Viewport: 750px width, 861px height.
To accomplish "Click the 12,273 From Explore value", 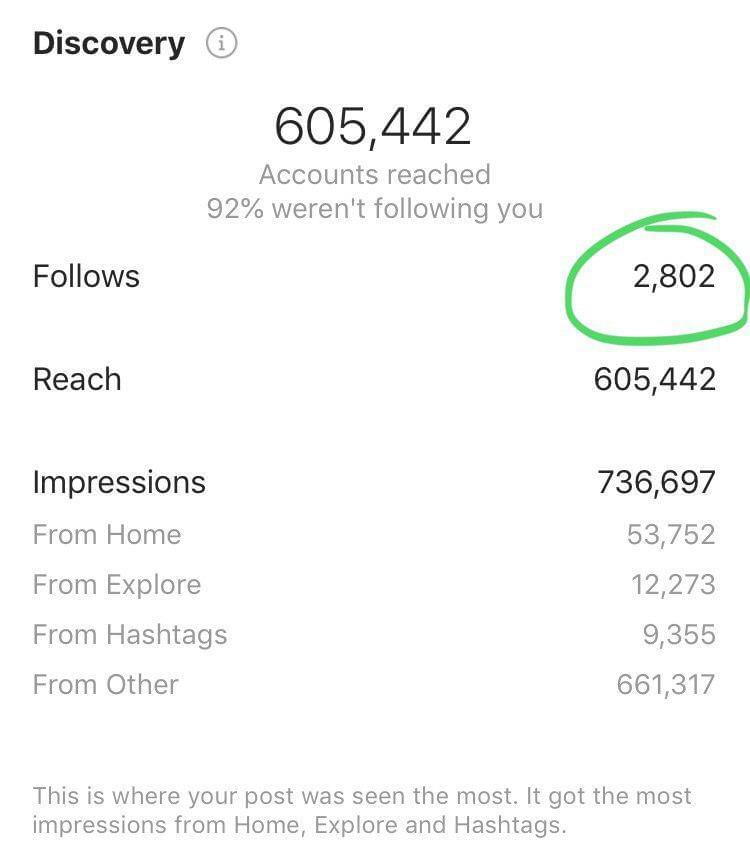I will [673, 585].
